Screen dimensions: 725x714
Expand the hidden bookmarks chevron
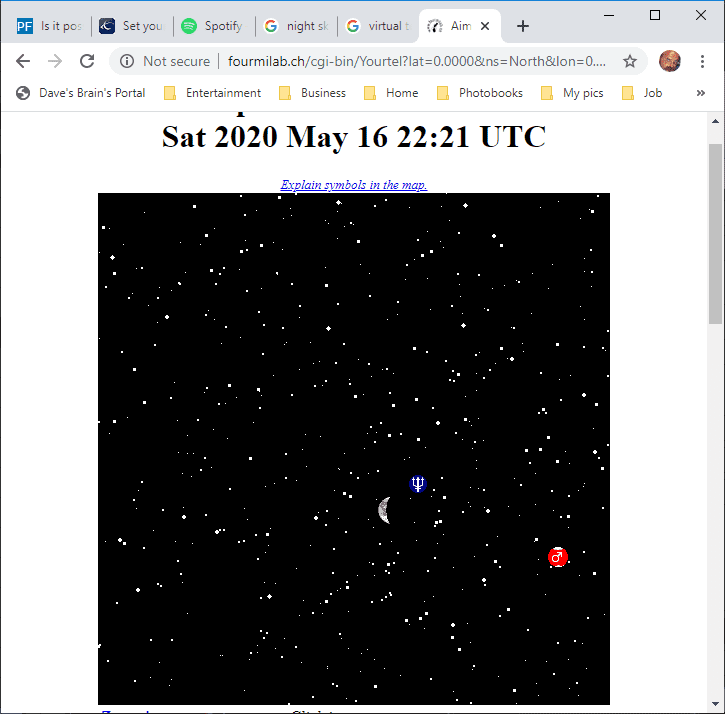(700, 93)
